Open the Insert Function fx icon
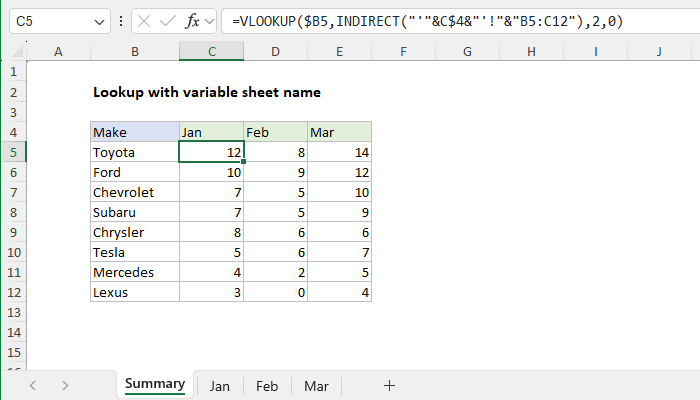Viewport: 700px width, 400px height. point(192,21)
